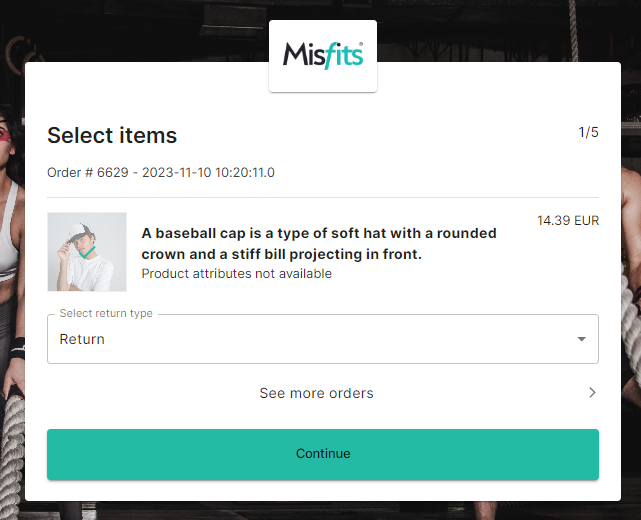Click the selected Return value text
Viewport: 641px width, 520px height.
coord(82,339)
